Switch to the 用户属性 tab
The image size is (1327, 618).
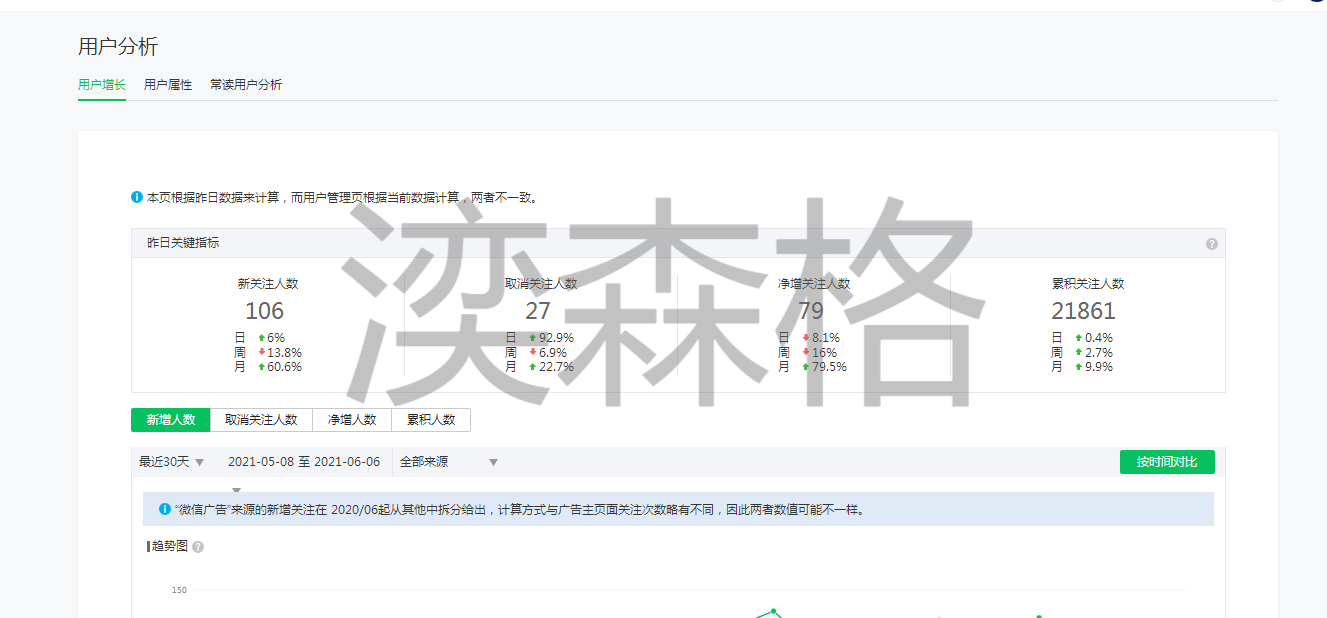(x=168, y=85)
